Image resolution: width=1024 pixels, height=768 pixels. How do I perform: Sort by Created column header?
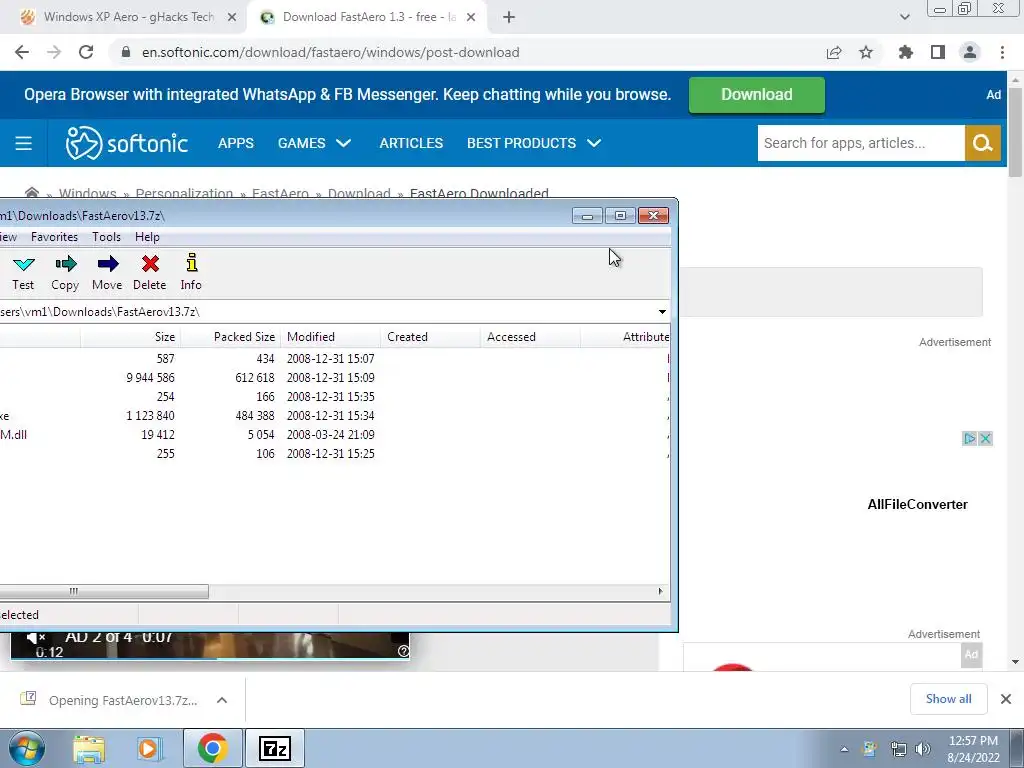[x=430, y=337]
